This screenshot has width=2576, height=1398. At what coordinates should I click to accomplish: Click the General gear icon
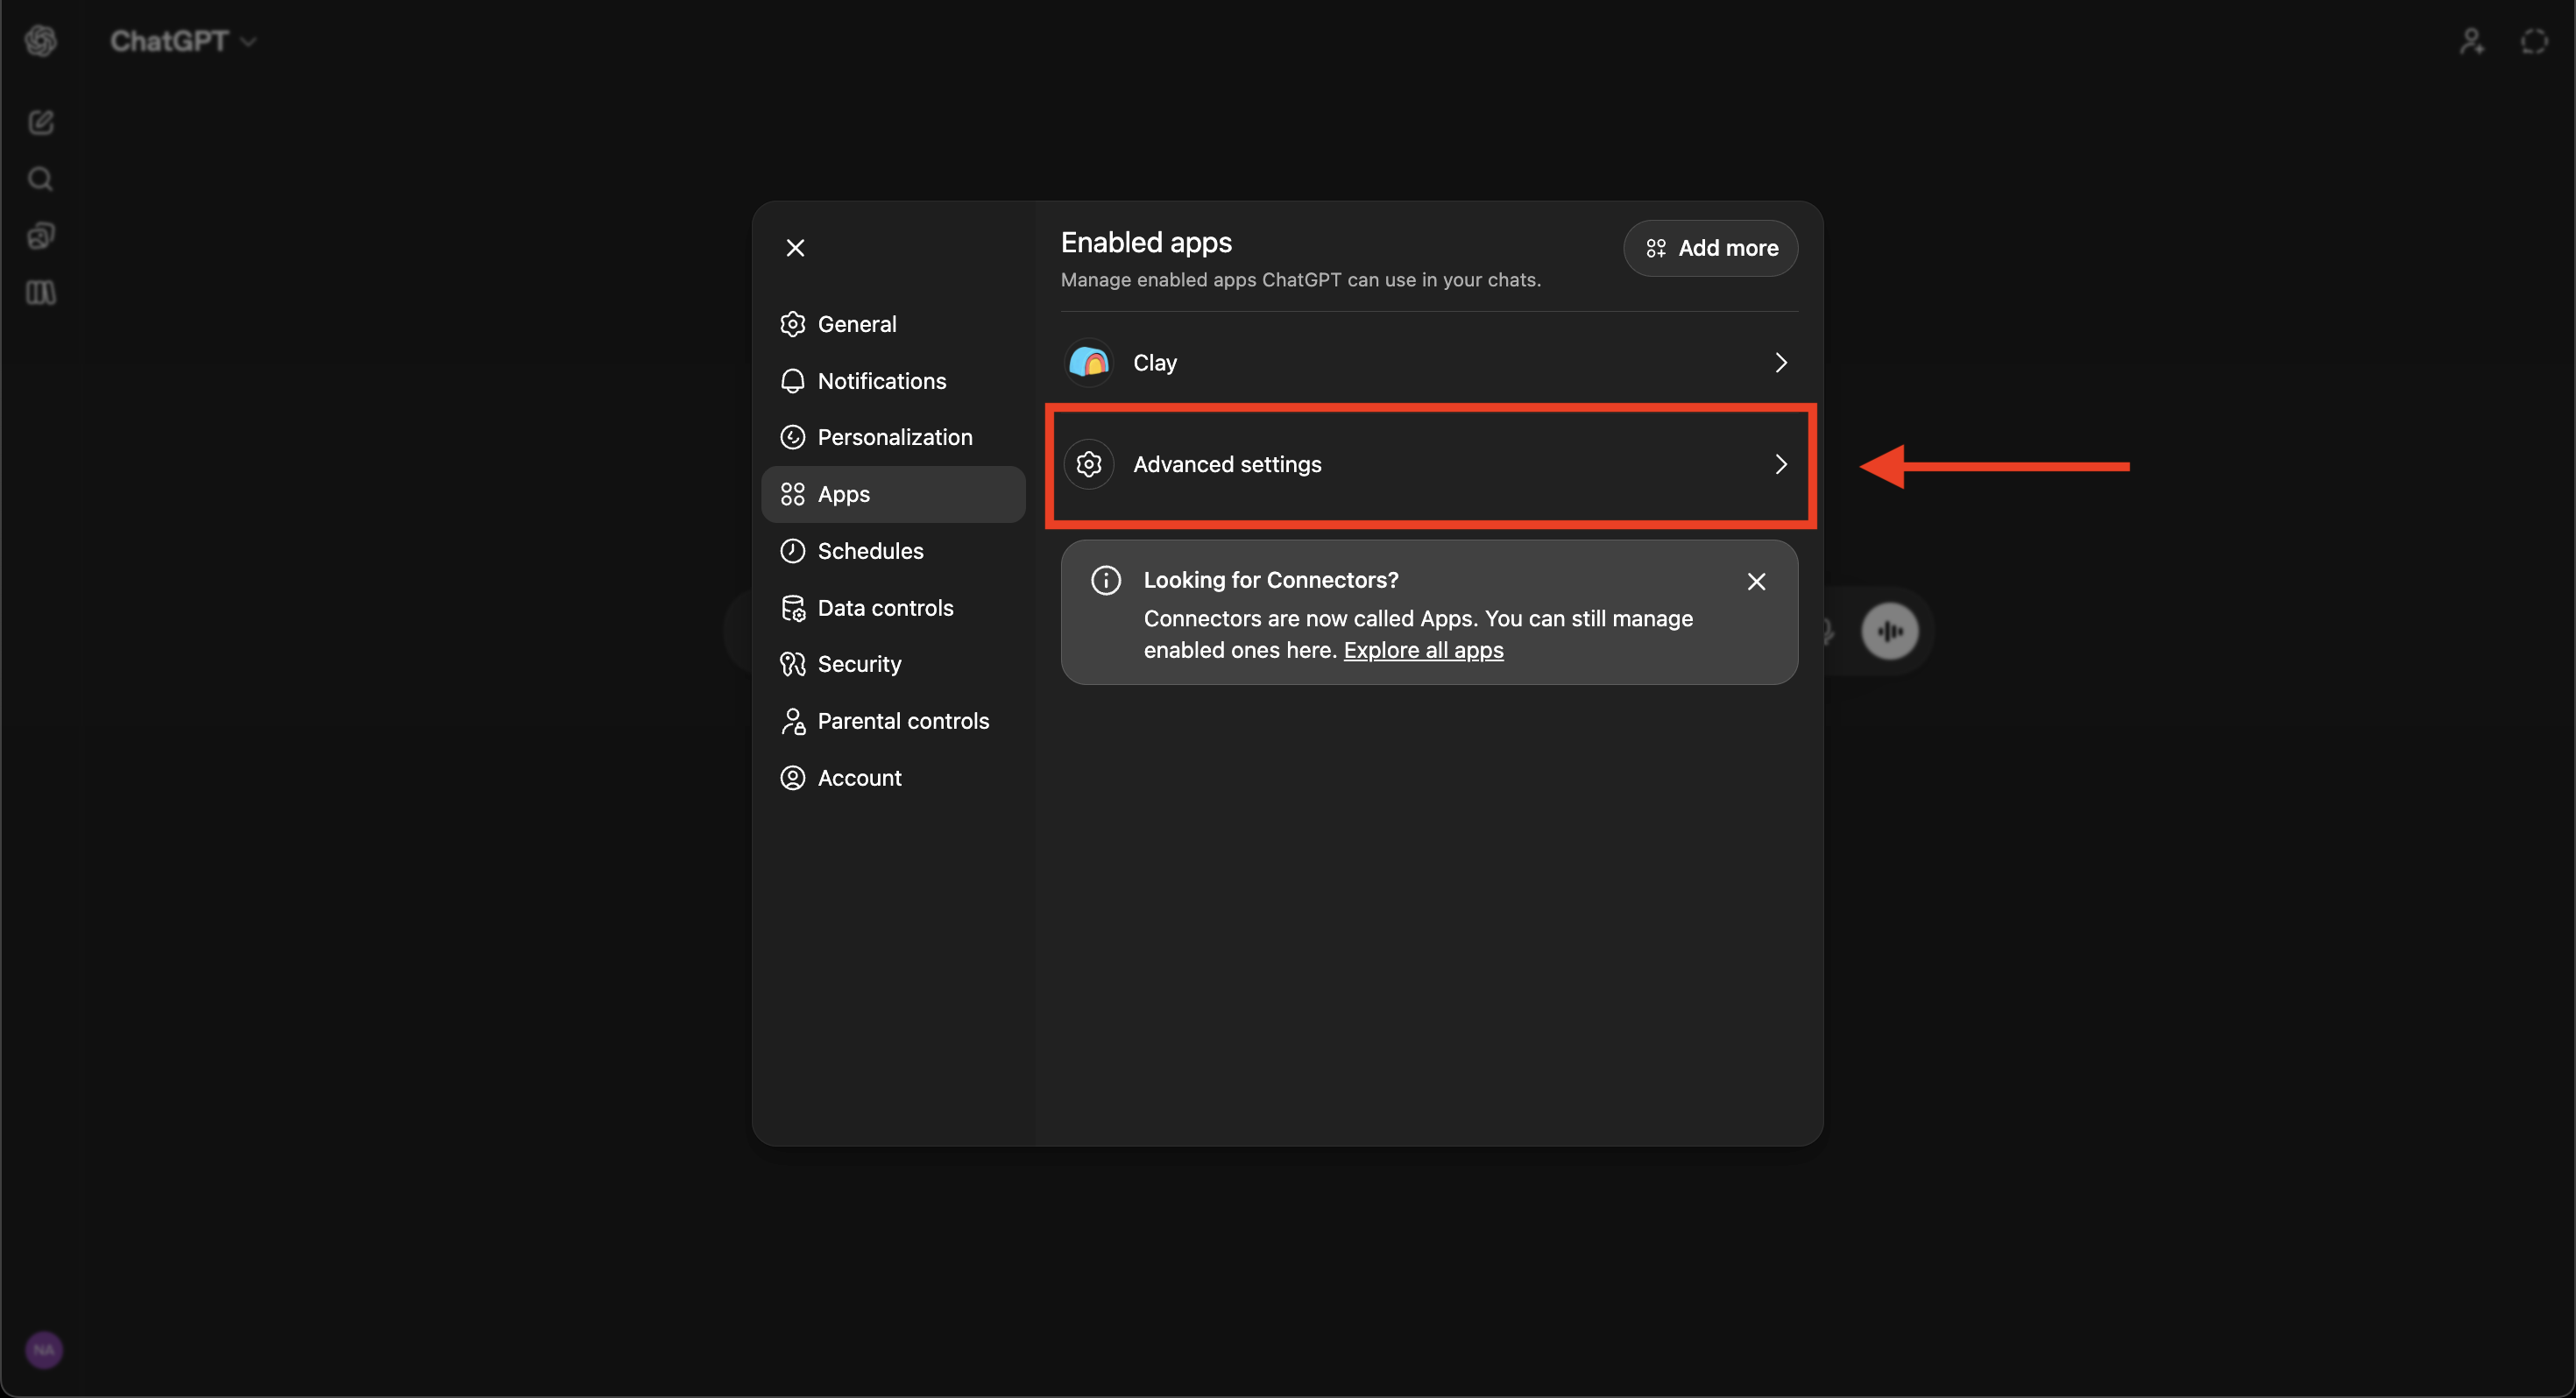(793, 324)
